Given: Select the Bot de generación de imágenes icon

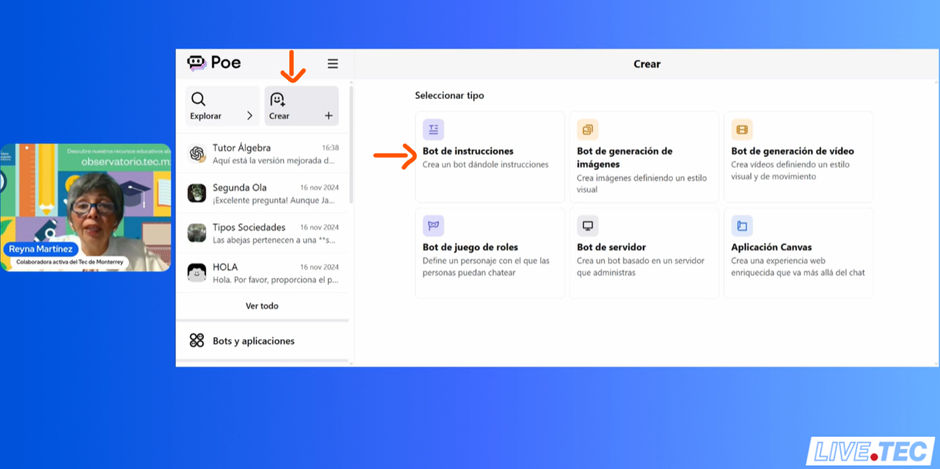Looking at the screenshot, I should [x=587, y=129].
